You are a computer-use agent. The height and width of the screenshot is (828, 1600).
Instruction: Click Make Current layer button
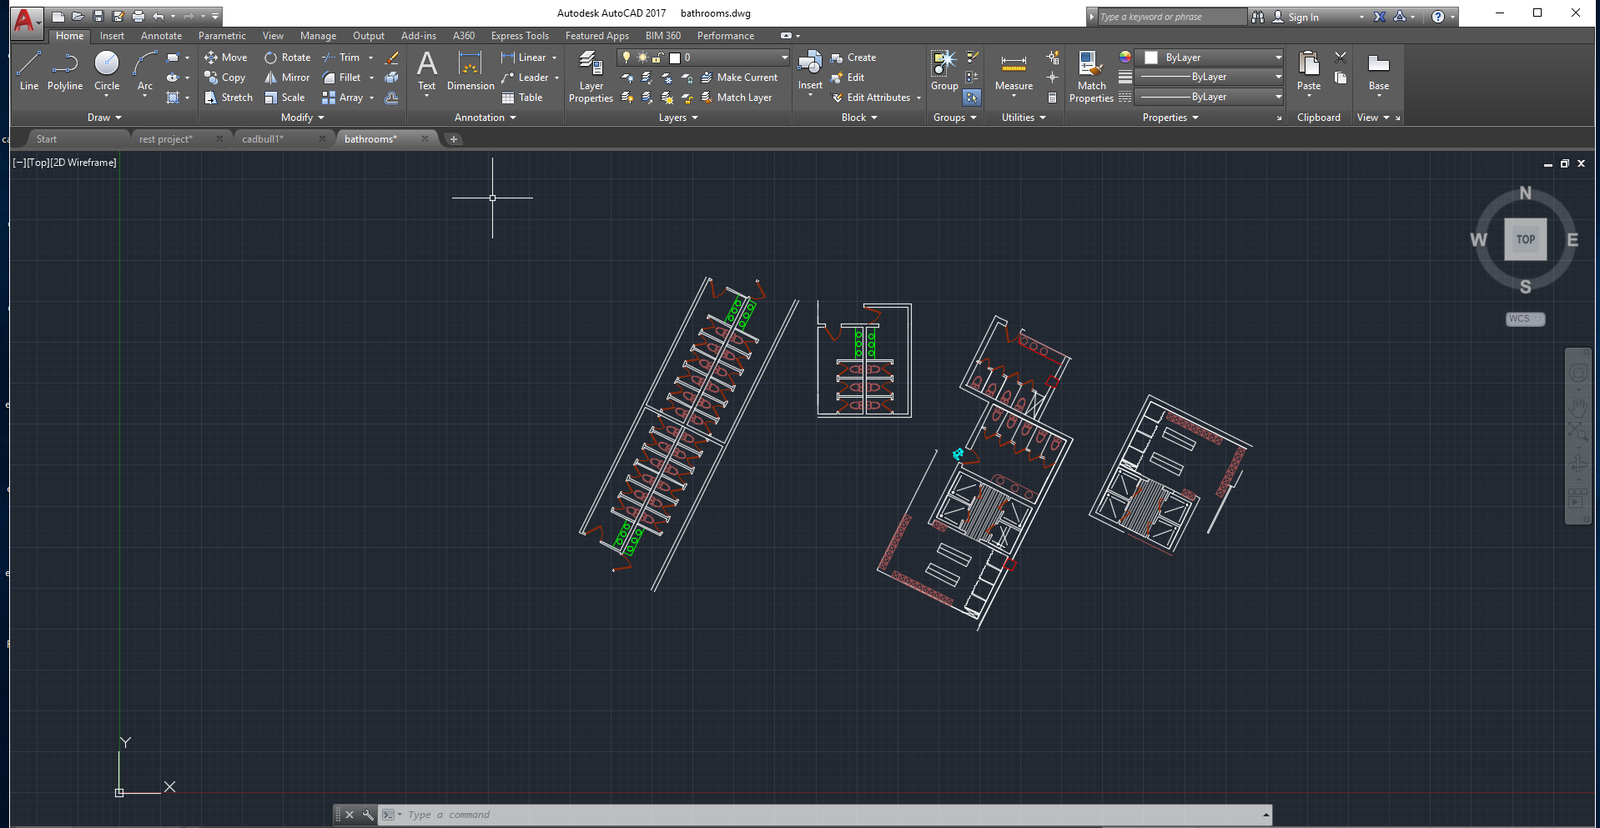(739, 78)
